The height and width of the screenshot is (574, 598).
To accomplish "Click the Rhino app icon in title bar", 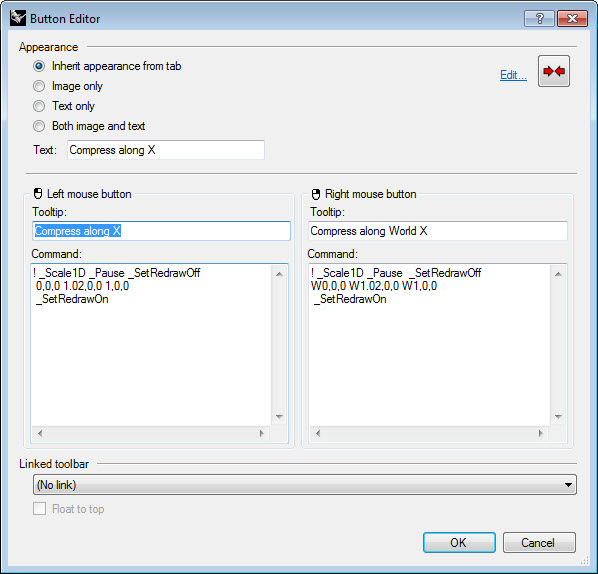I will (18, 18).
